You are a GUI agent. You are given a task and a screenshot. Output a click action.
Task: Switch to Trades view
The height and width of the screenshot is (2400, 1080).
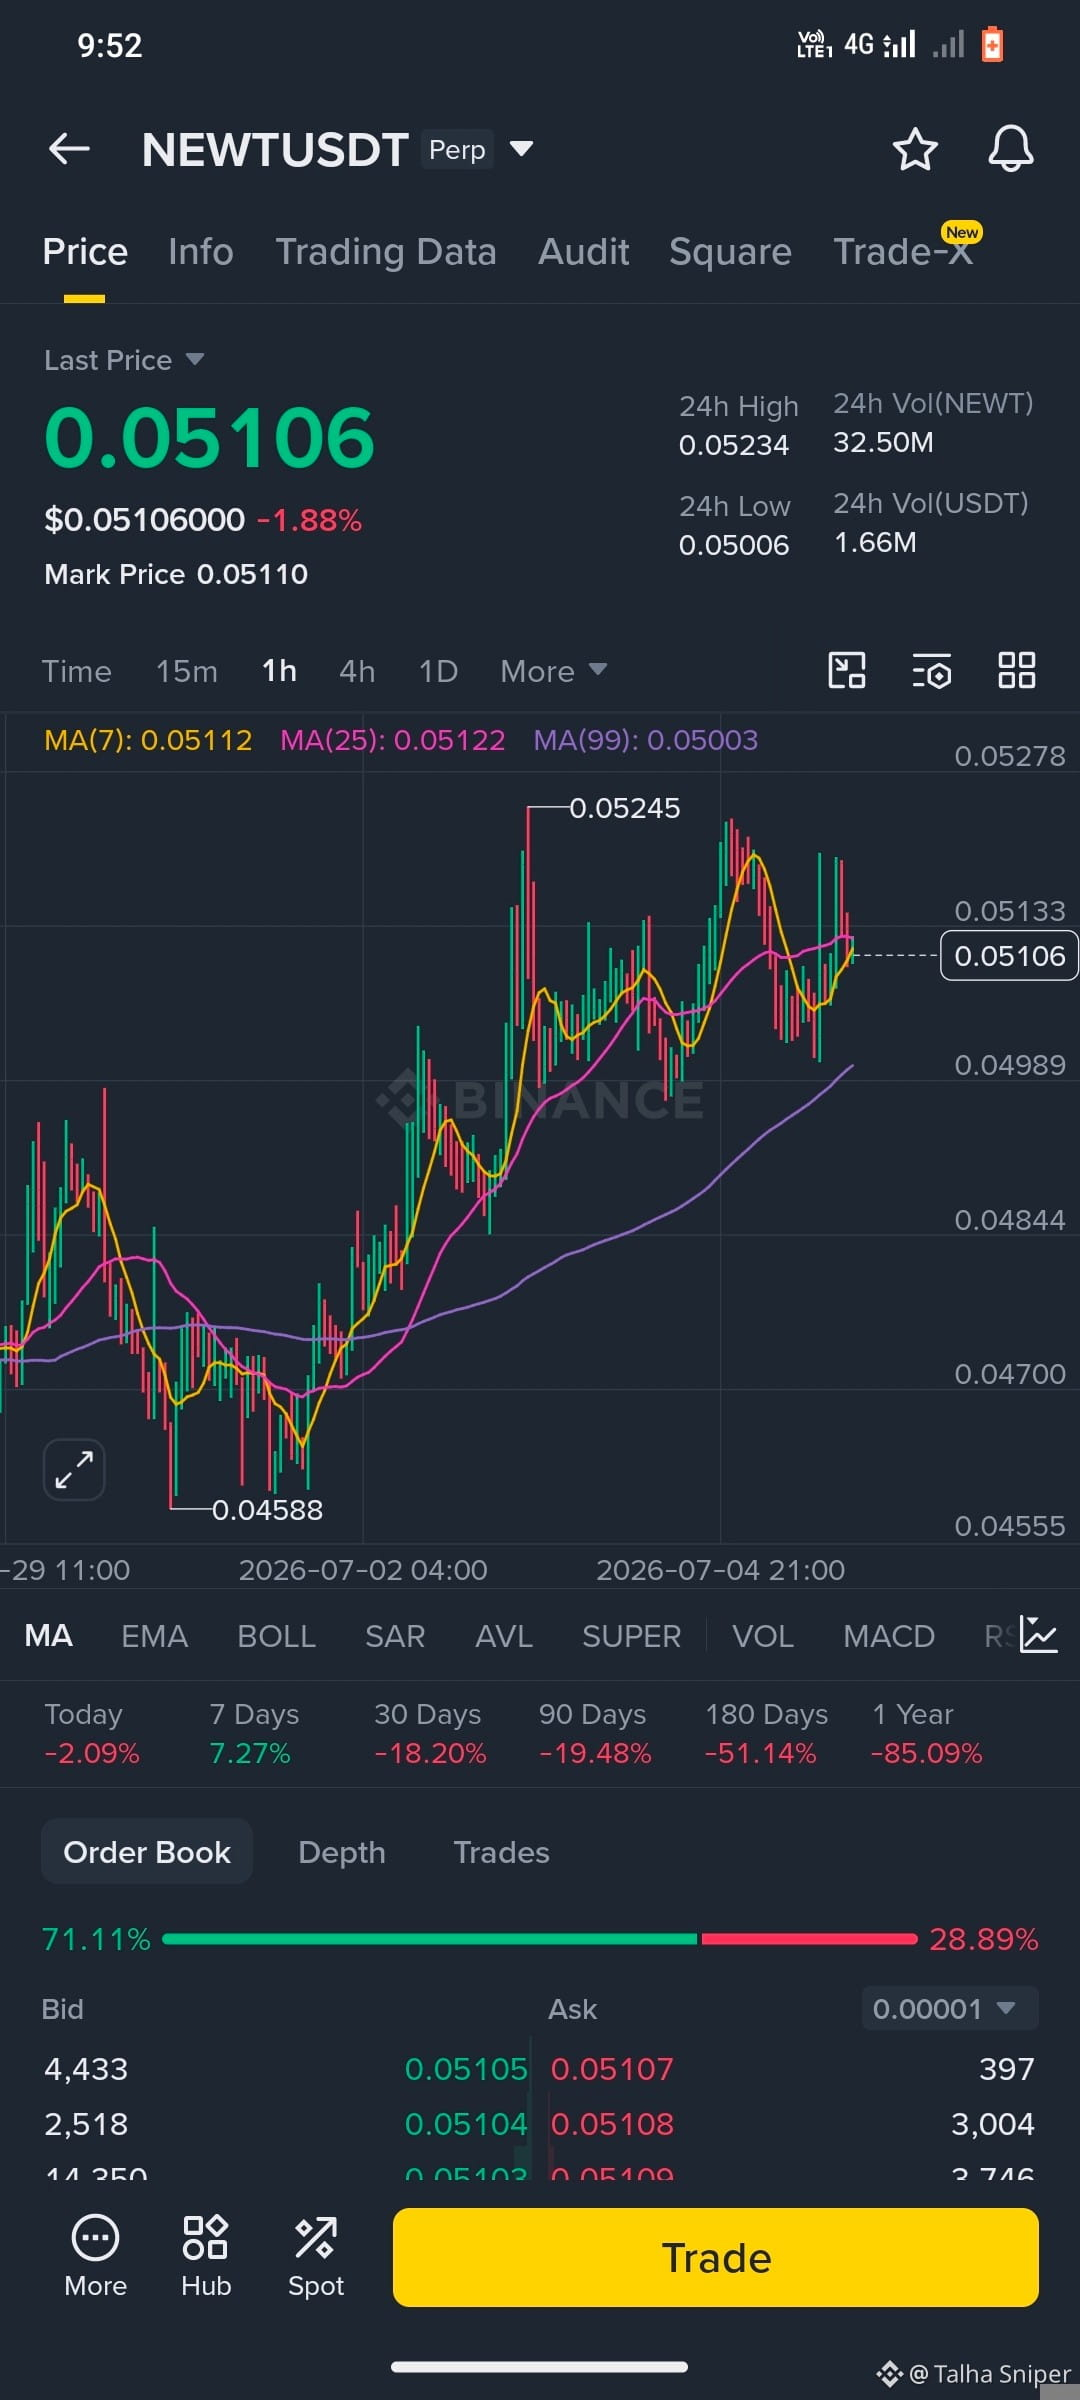[x=501, y=1852]
